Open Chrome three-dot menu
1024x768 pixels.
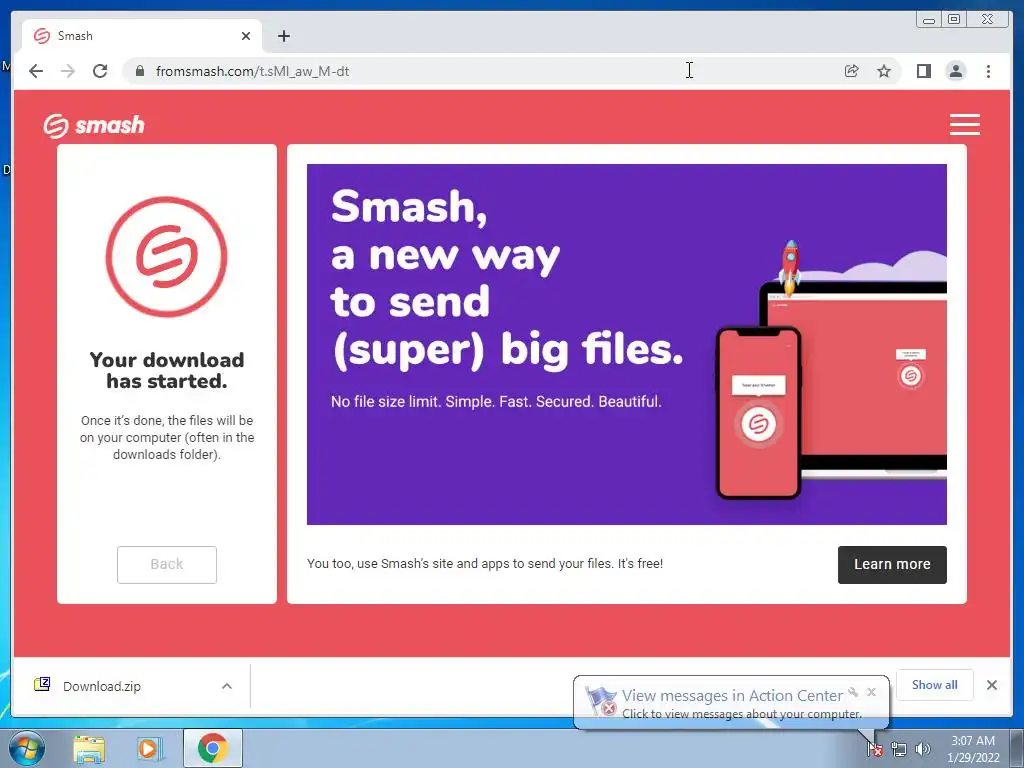[x=989, y=71]
